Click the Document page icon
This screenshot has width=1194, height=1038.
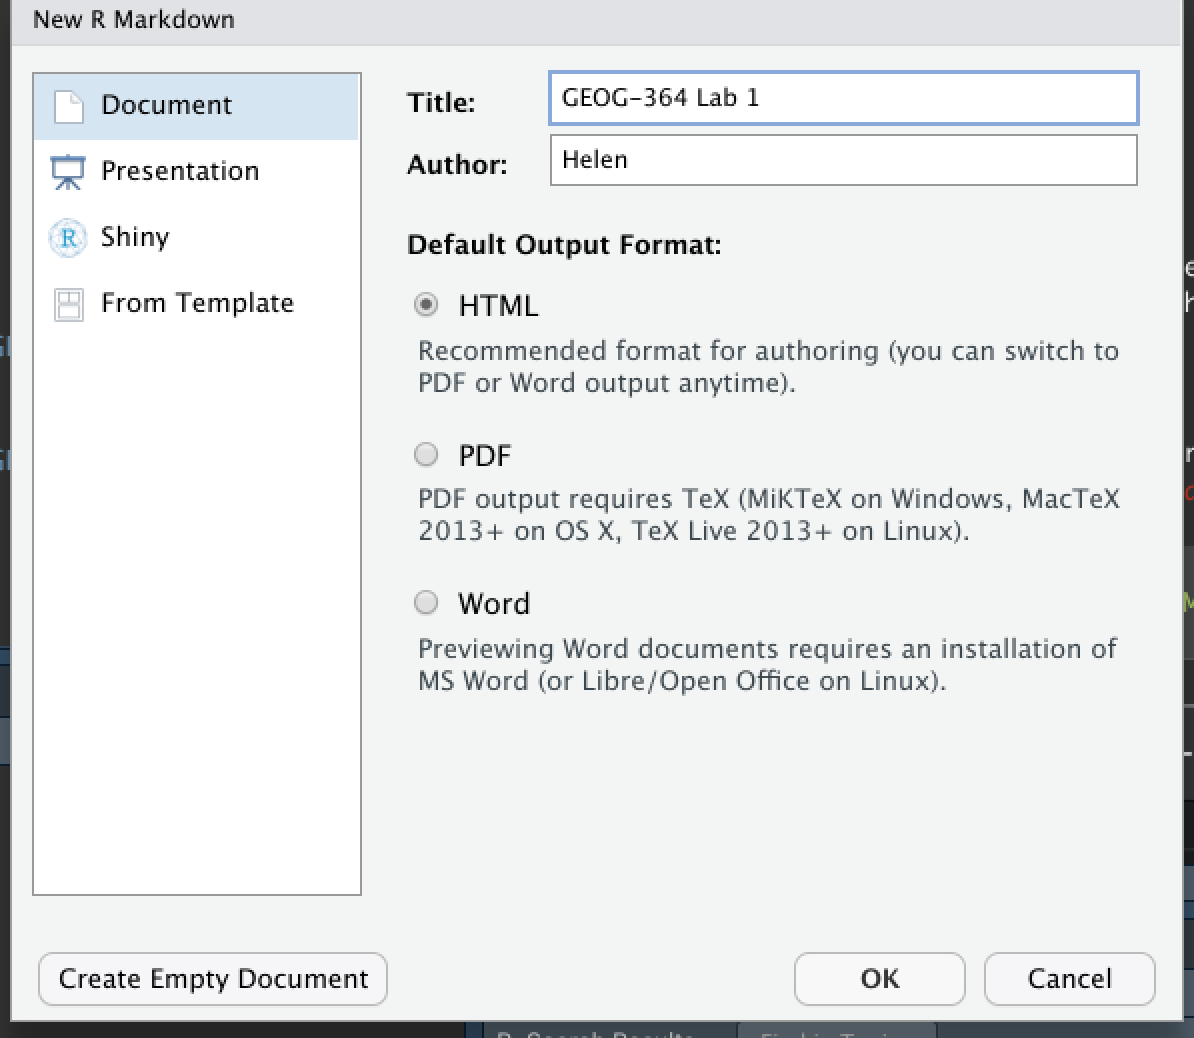click(69, 106)
